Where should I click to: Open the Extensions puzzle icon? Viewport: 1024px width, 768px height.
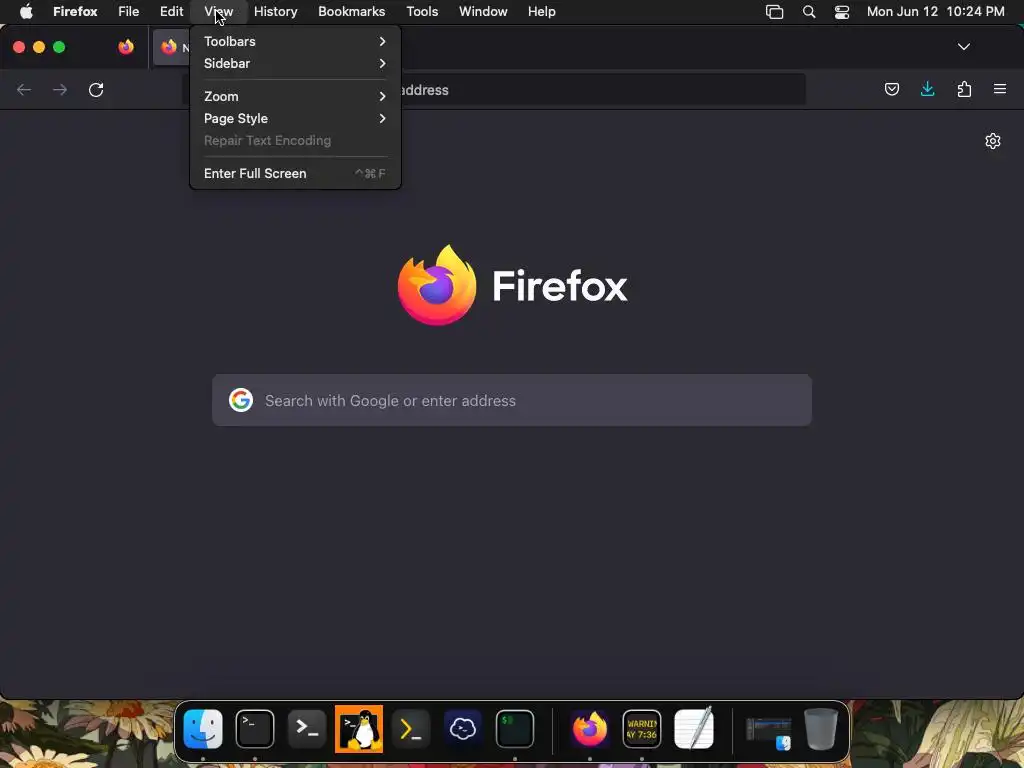pyautogui.click(x=964, y=89)
